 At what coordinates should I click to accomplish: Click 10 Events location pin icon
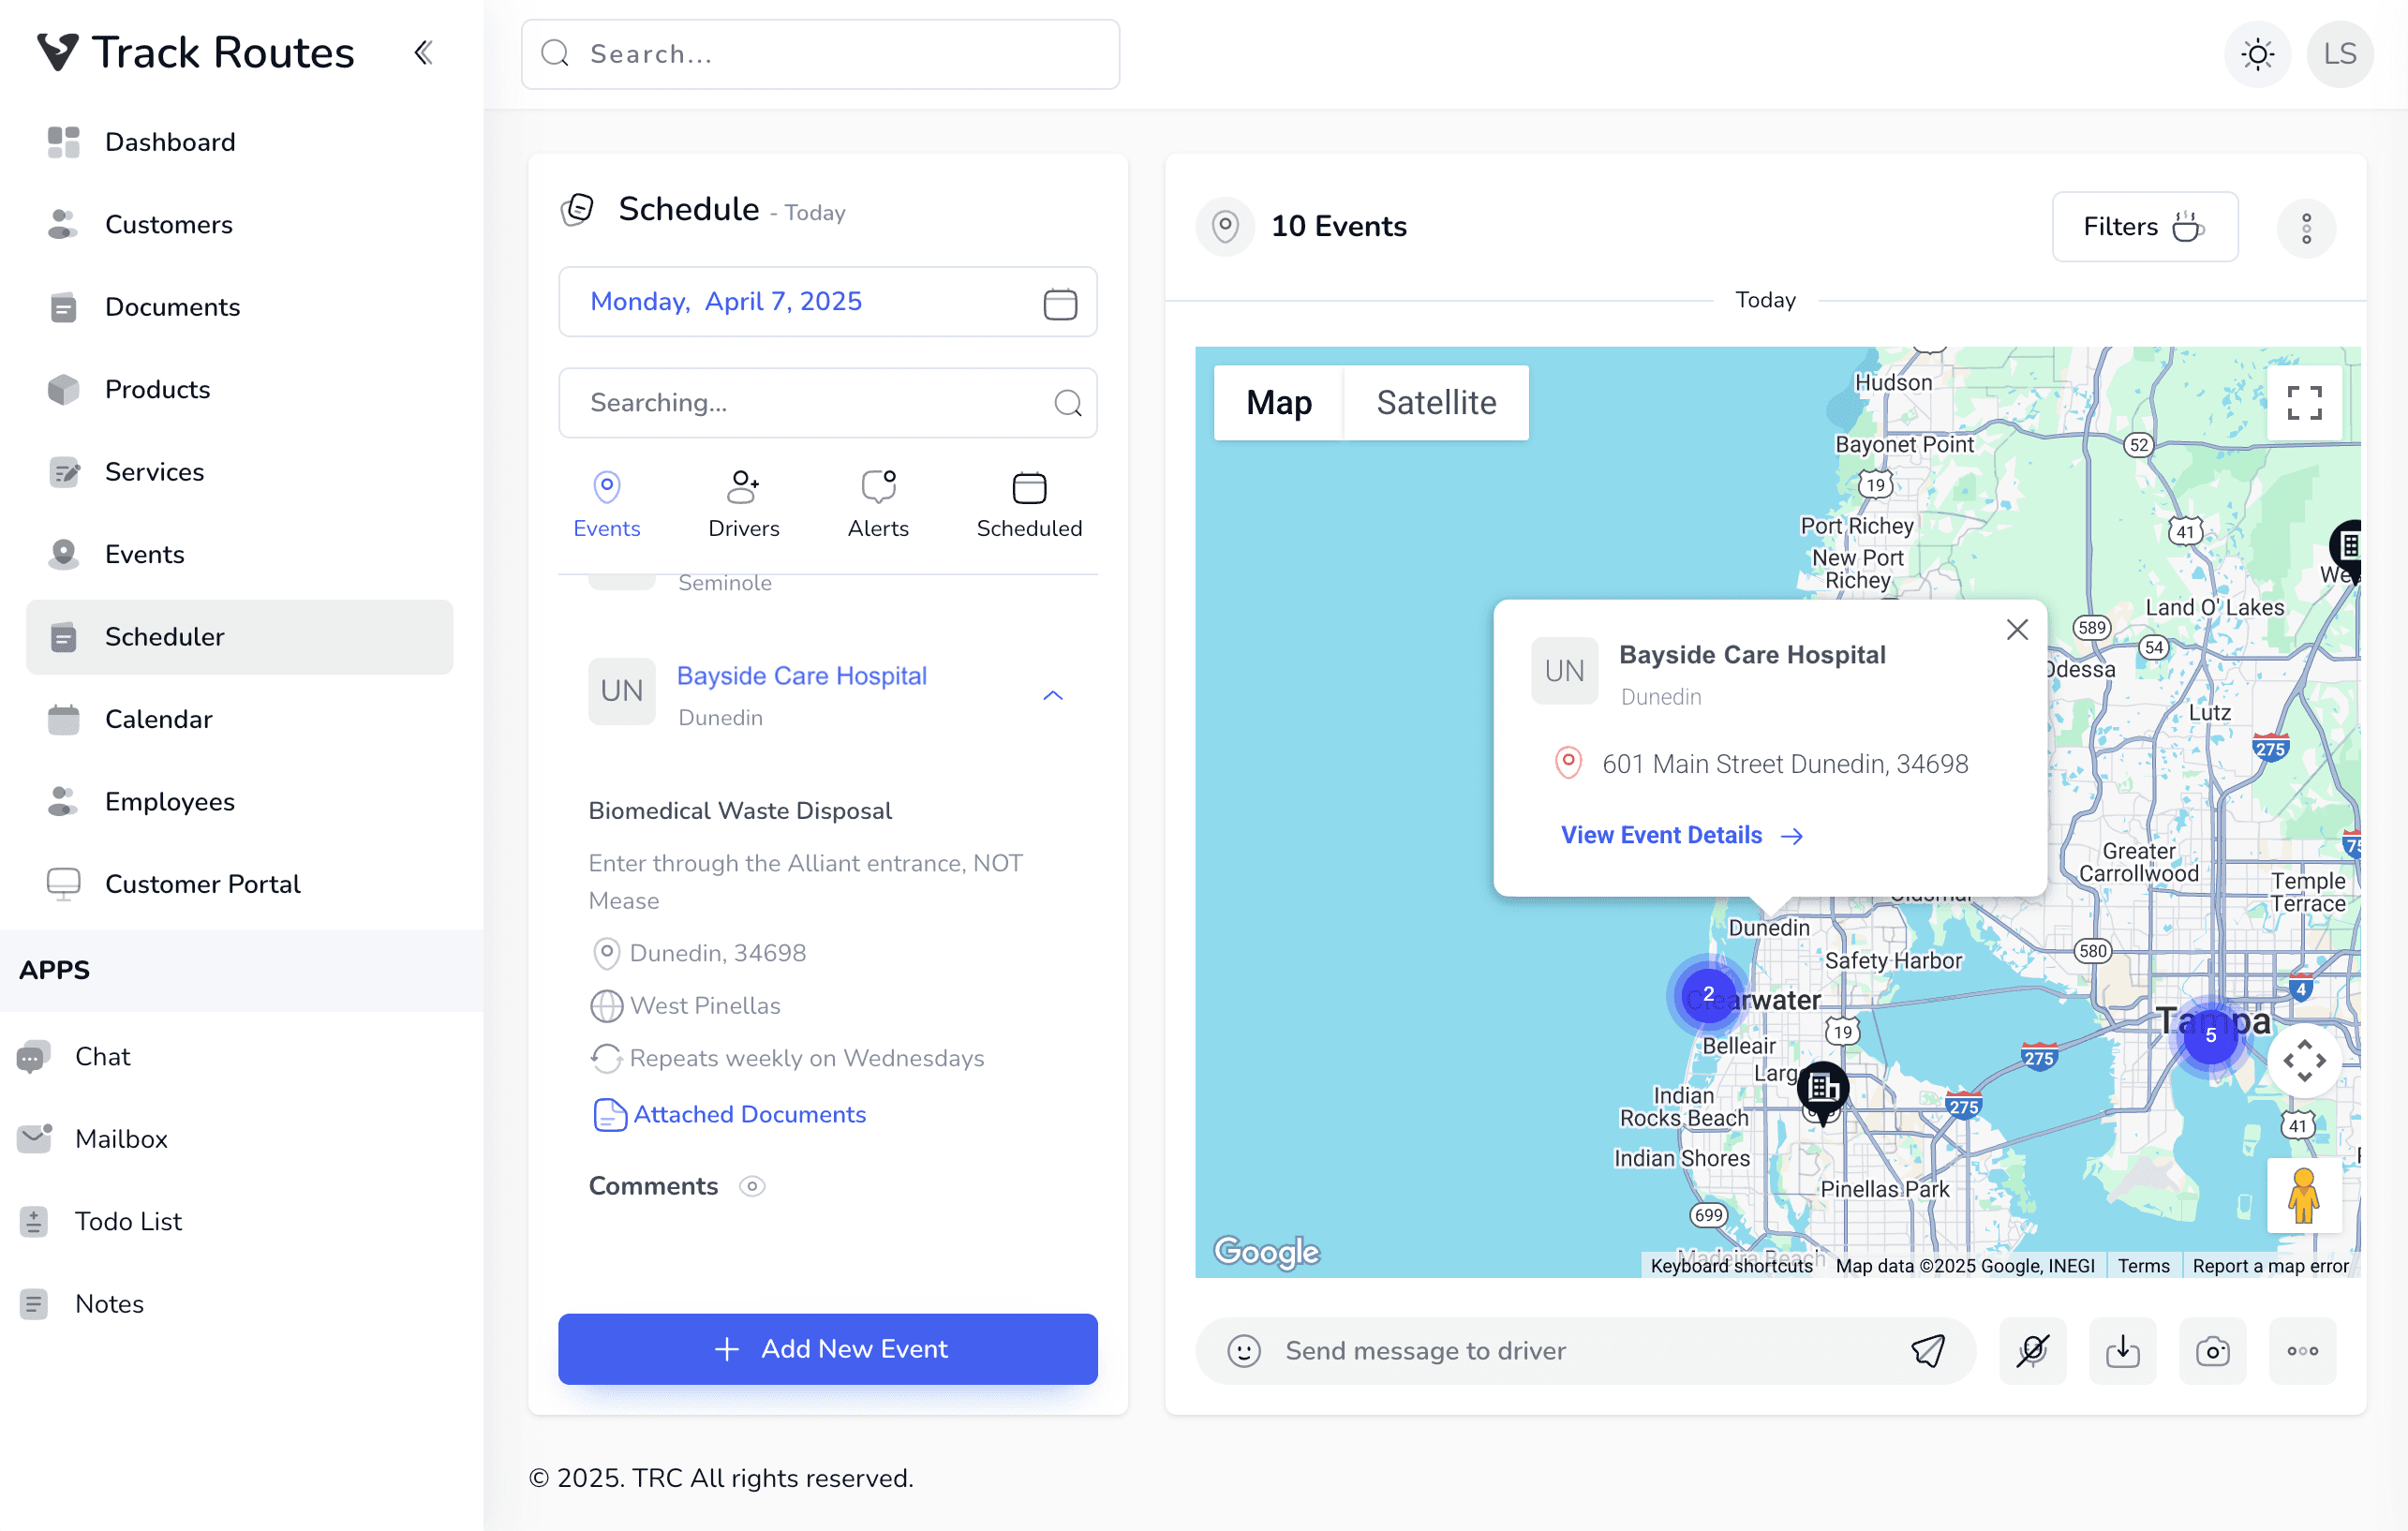[1224, 227]
